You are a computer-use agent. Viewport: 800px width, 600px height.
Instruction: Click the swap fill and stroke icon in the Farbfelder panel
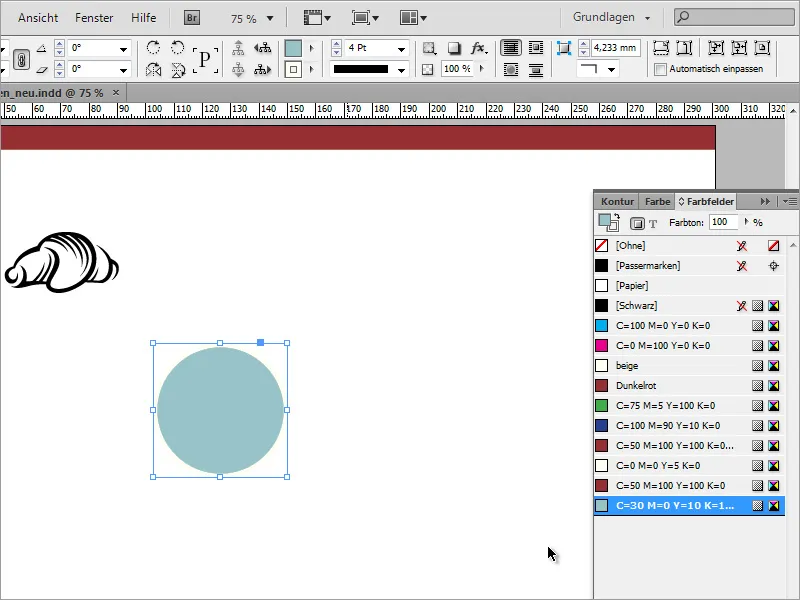616,216
